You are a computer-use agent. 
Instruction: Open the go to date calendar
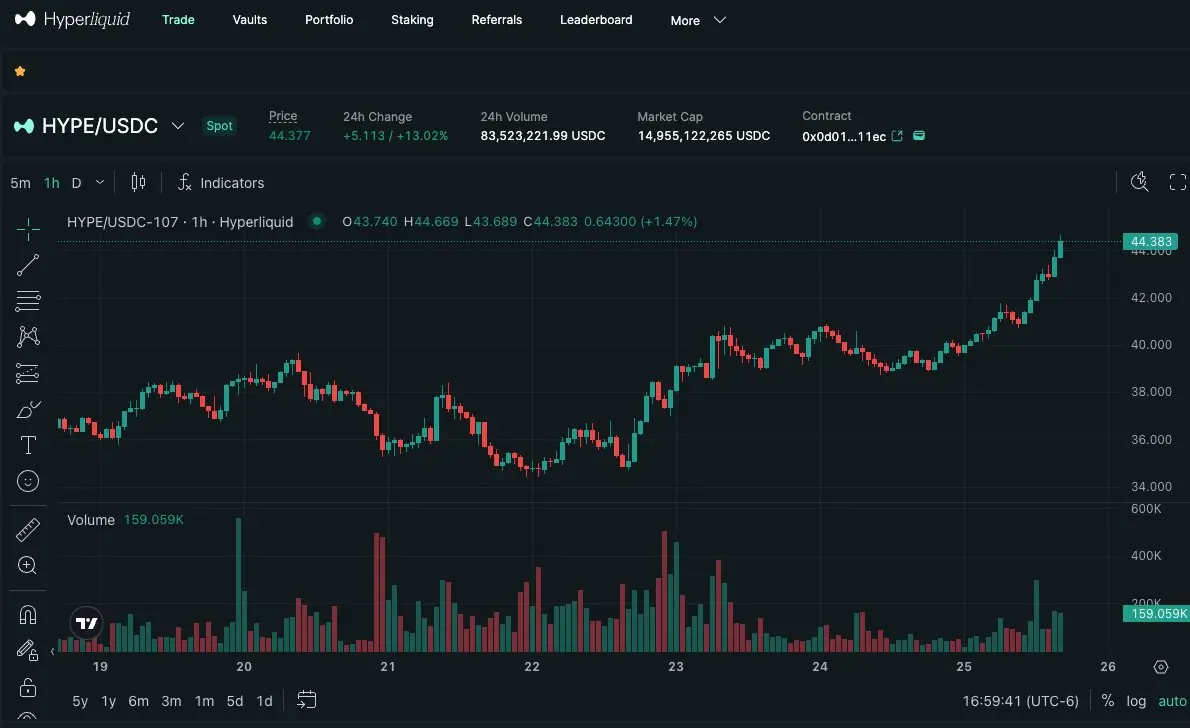[307, 700]
